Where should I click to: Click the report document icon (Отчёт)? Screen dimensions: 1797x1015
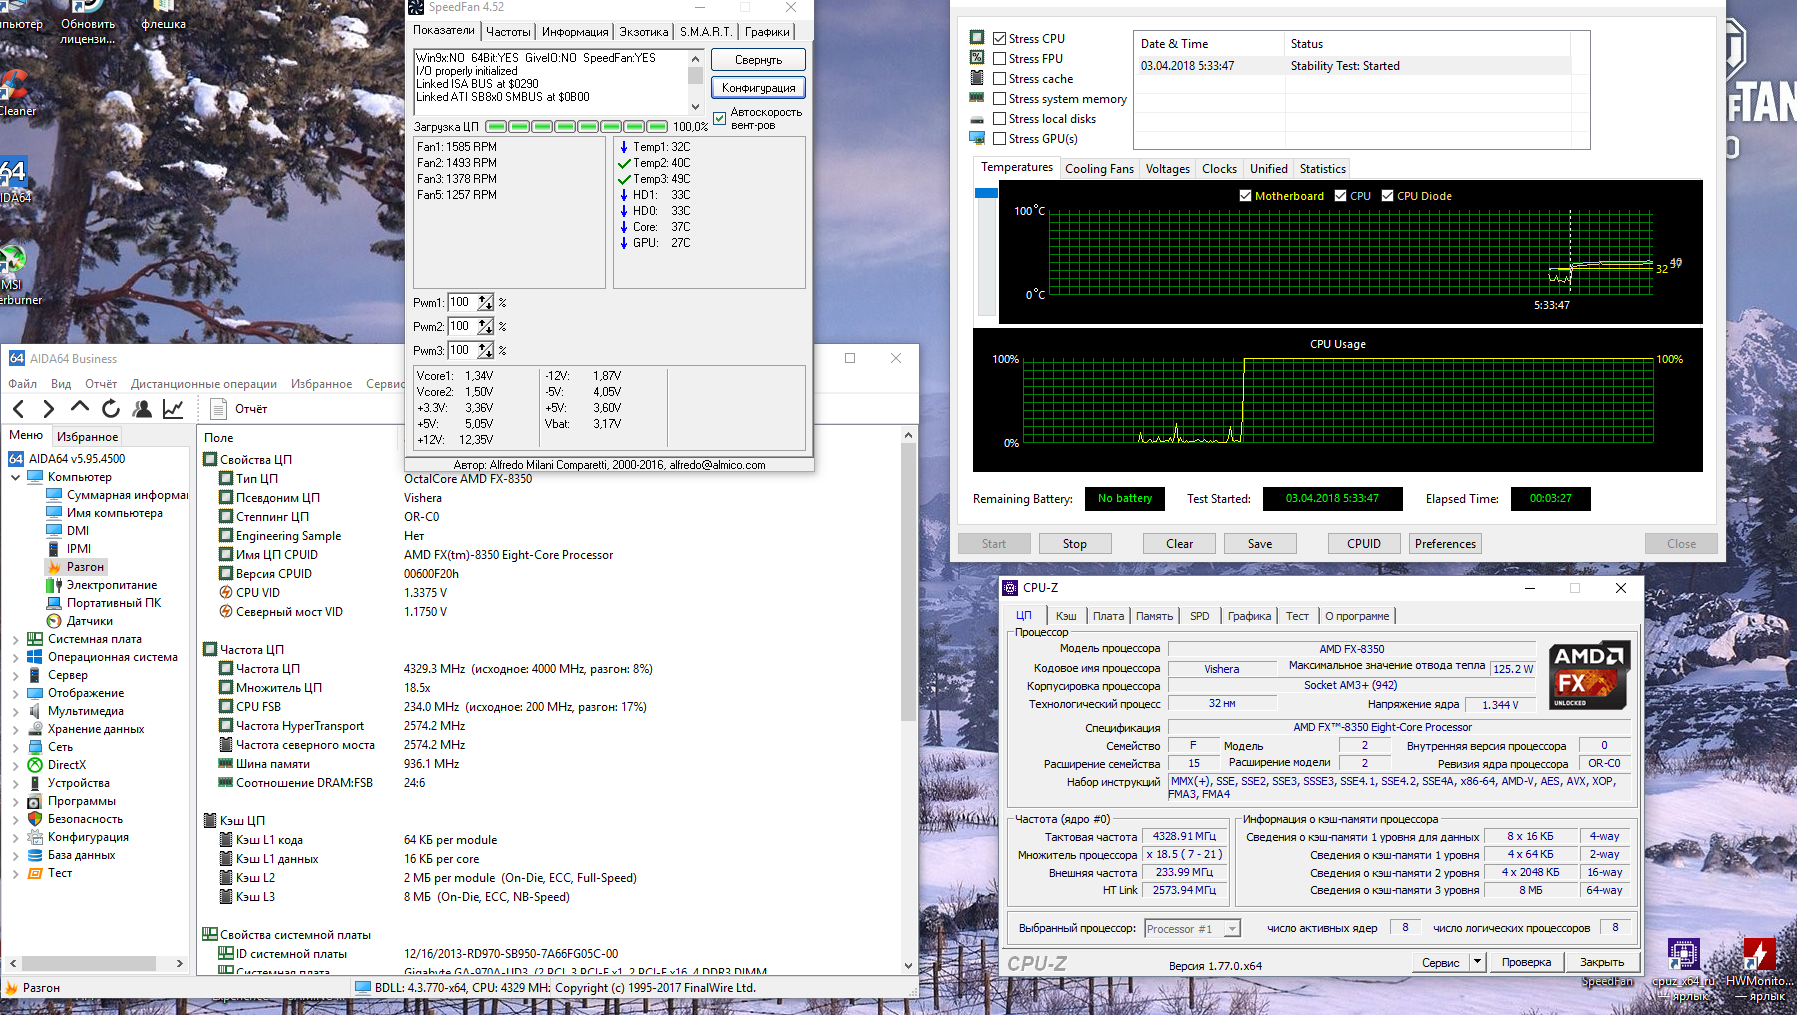(218, 408)
